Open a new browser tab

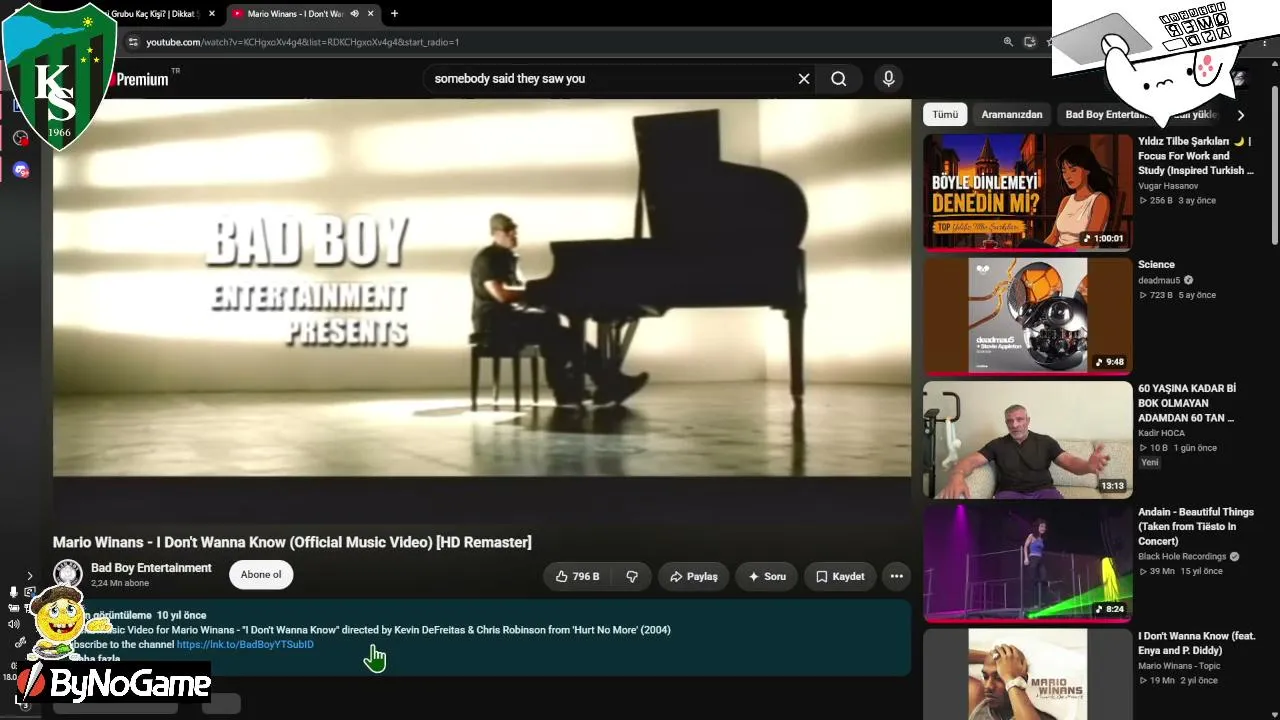point(394,14)
